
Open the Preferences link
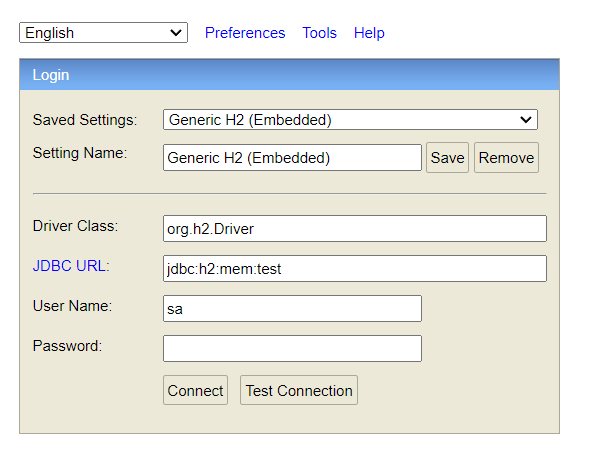[245, 33]
